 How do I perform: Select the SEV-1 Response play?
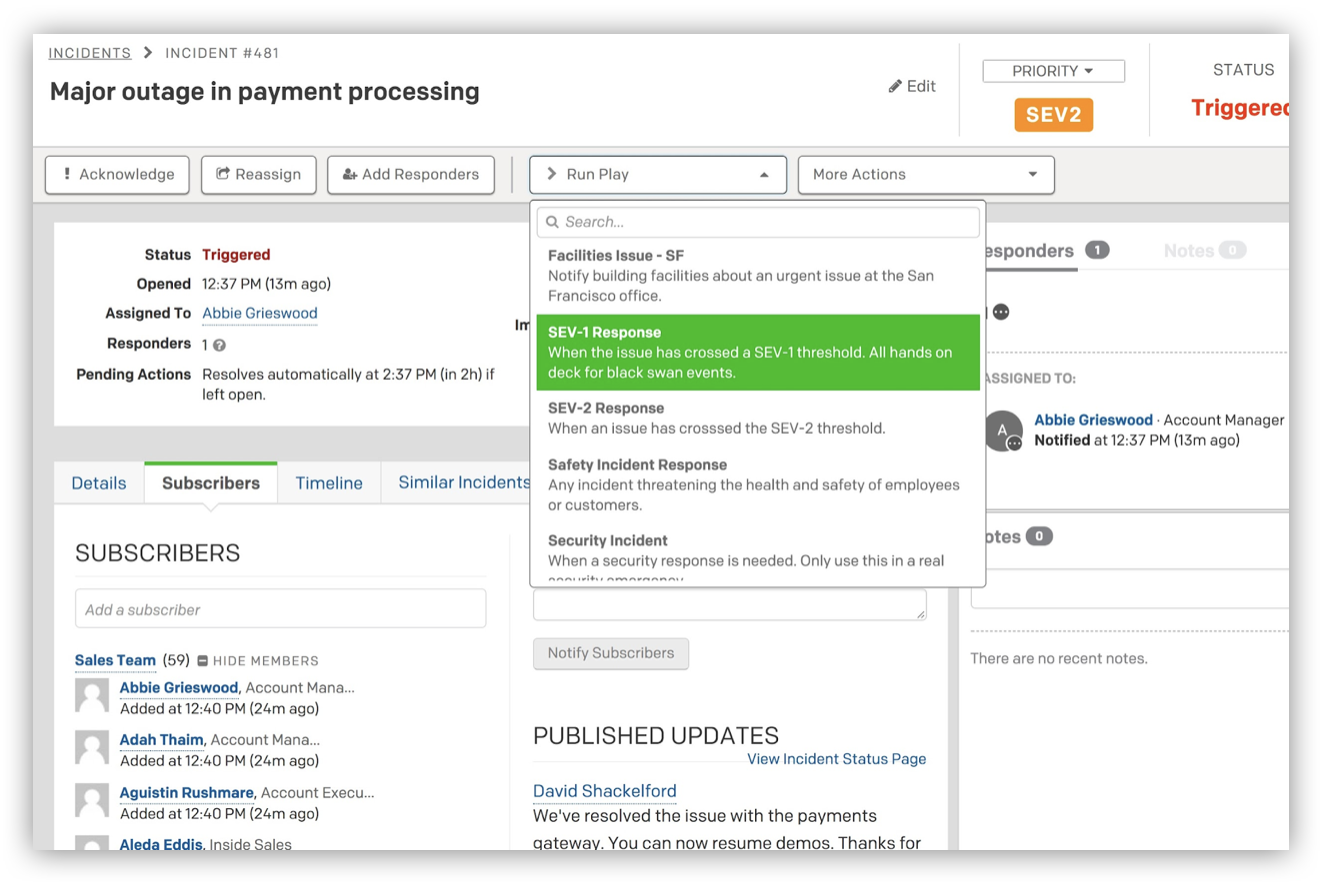pos(757,352)
